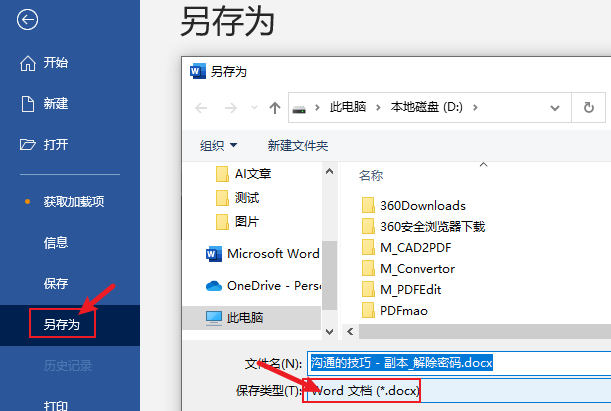Click 360安全浏览器下载 folder icon
The height and width of the screenshot is (411, 611).
point(368,226)
